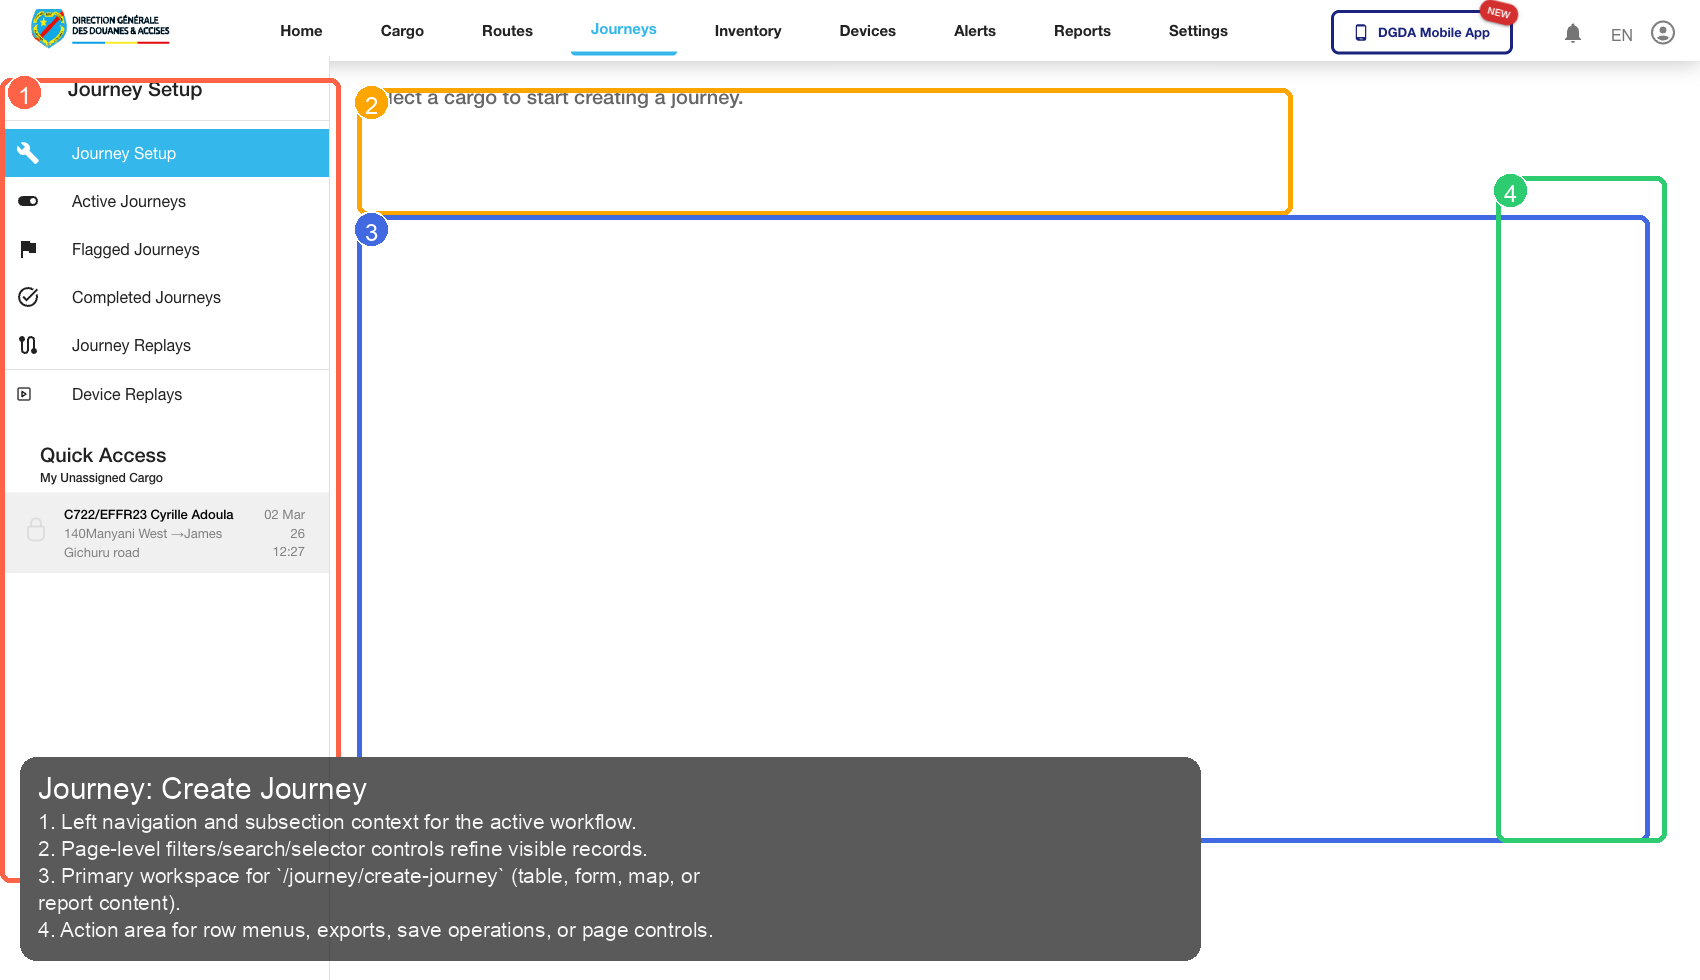Open Flagged Journeys via the flag icon
This screenshot has height=980, width=1700.
27,249
